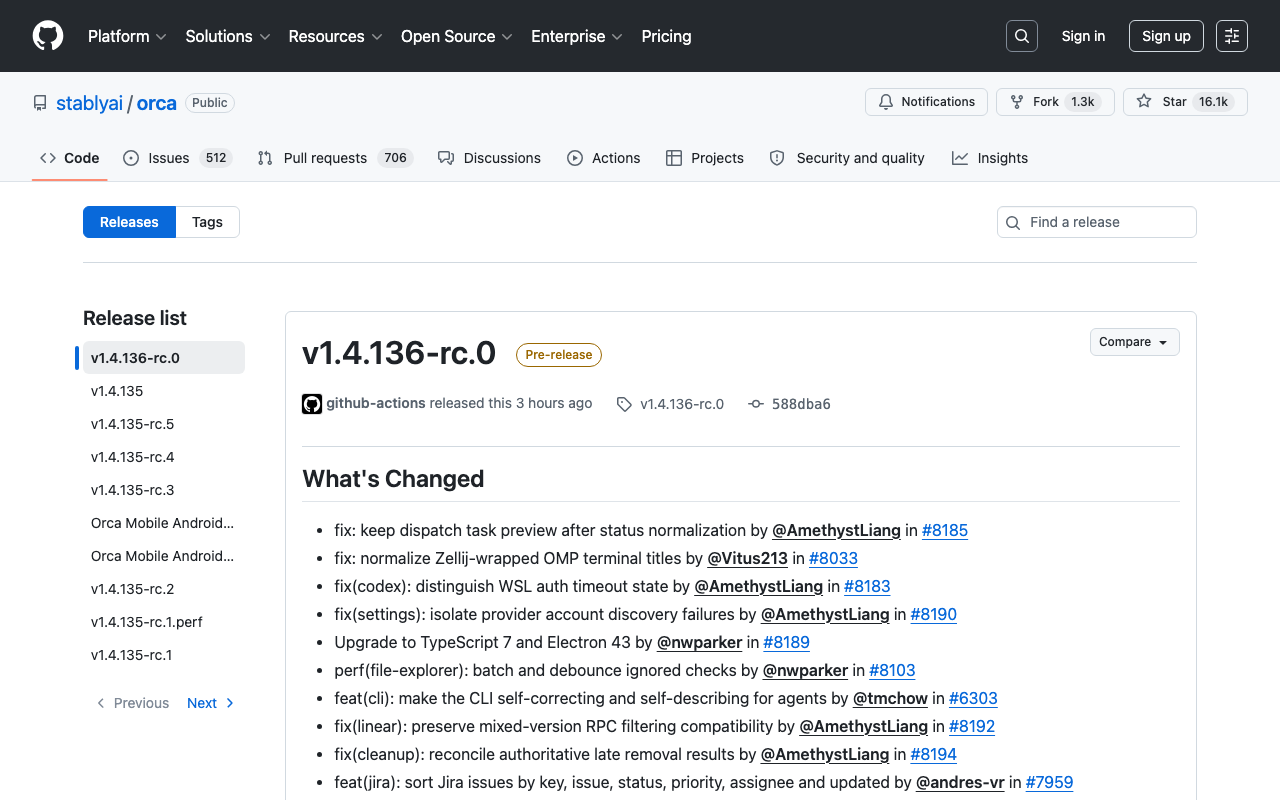Open pull request #8185 link

pyautogui.click(x=945, y=530)
